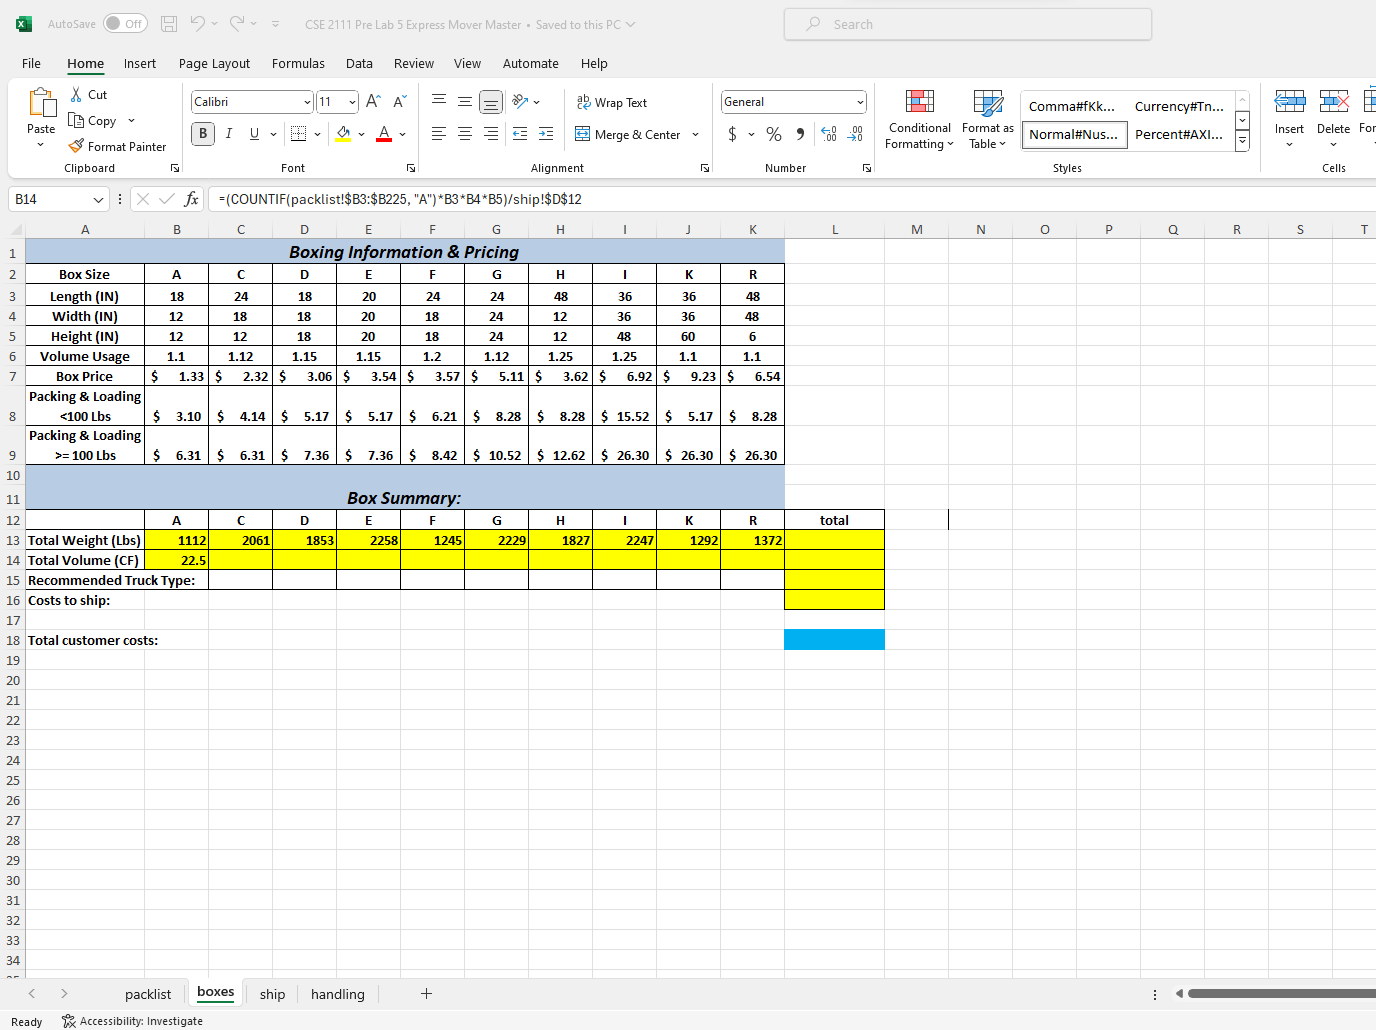Image resolution: width=1376 pixels, height=1030 pixels.
Task: Select the Normal#Nus... cell style
Action: click(1074, 134)
